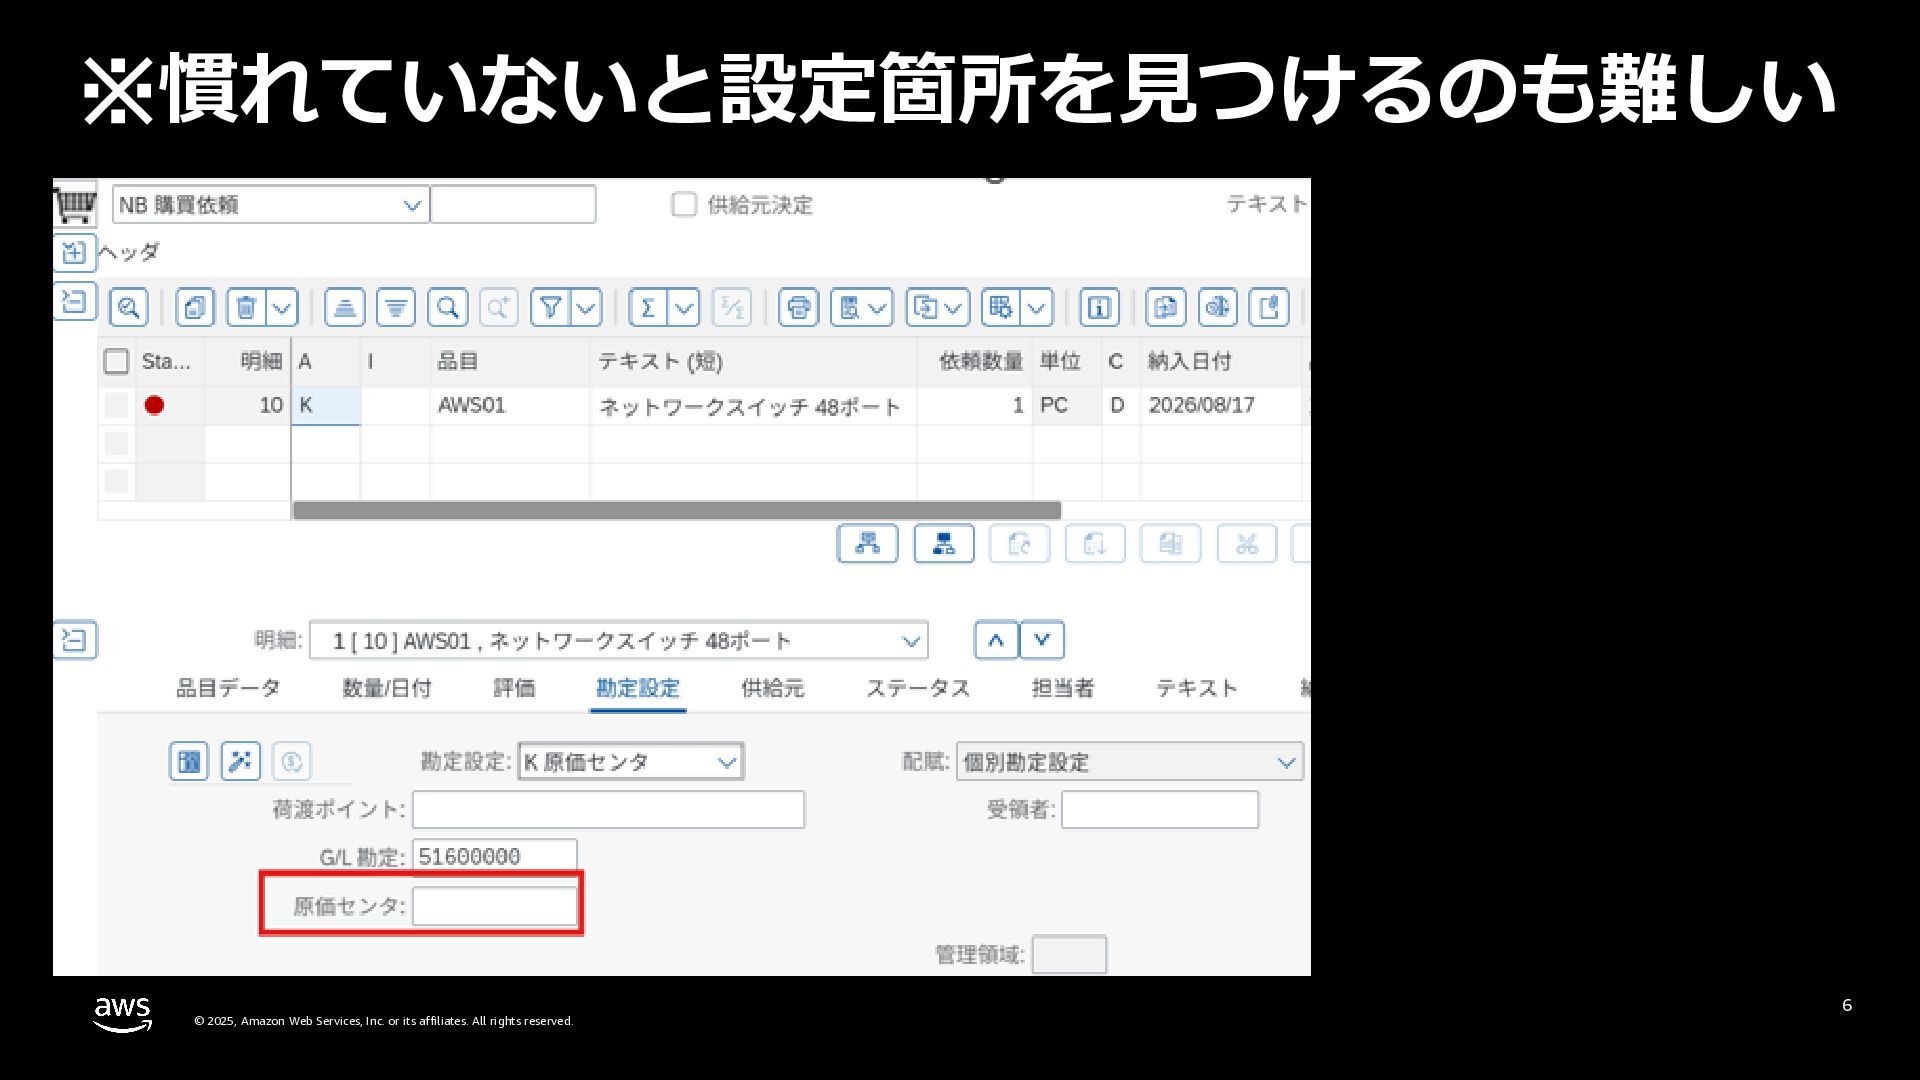Click the delivery date 2026/08/17
Image resolution: width=1920 pixels, height=1080 pixels.
coord(1221,406)
